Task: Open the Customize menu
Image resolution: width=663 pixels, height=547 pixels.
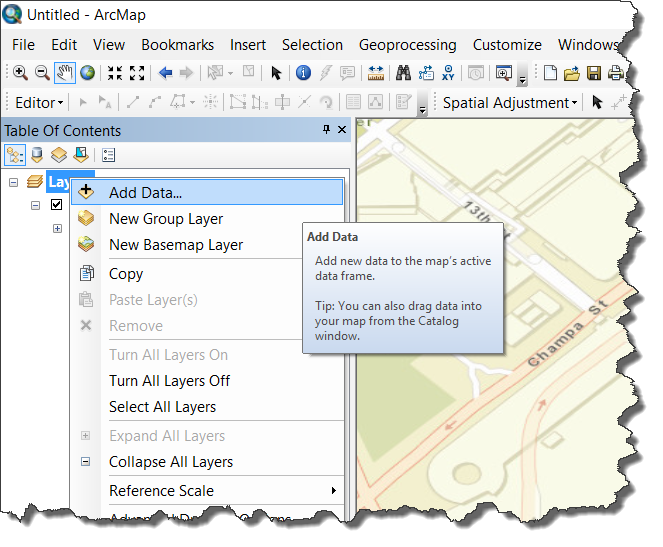Action: (x=507, y=45)
